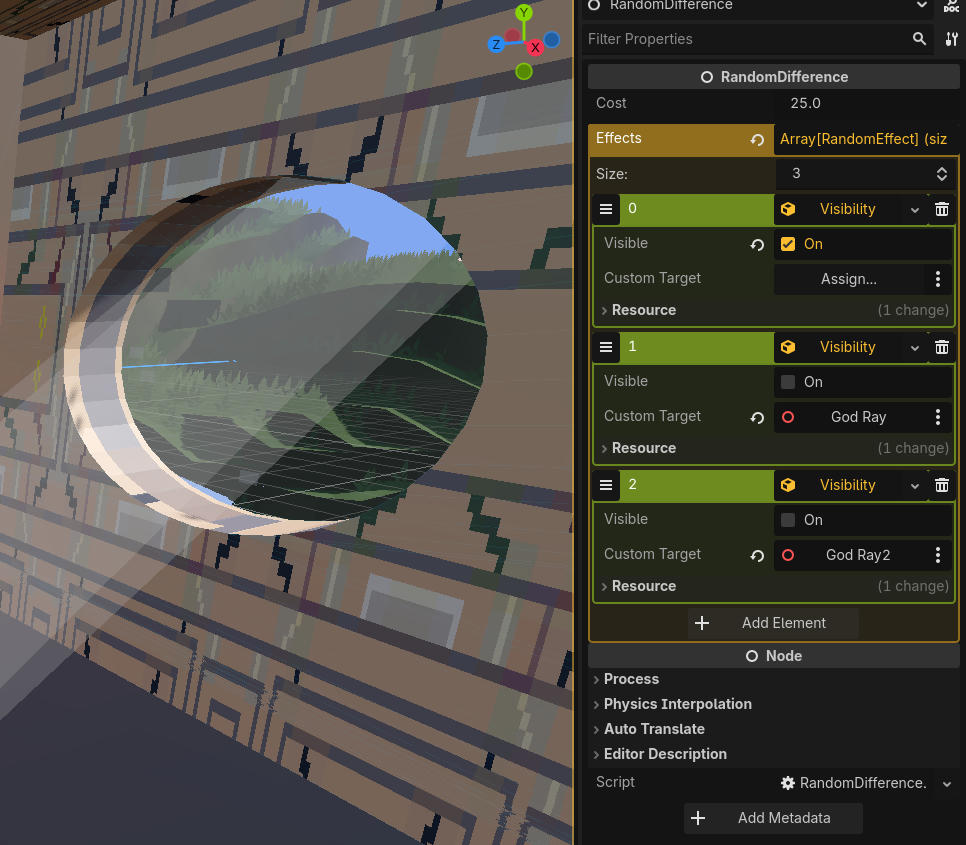Click trash icon for element 2
The height and width of the screenshot is (845, 966).
point(941,485)
